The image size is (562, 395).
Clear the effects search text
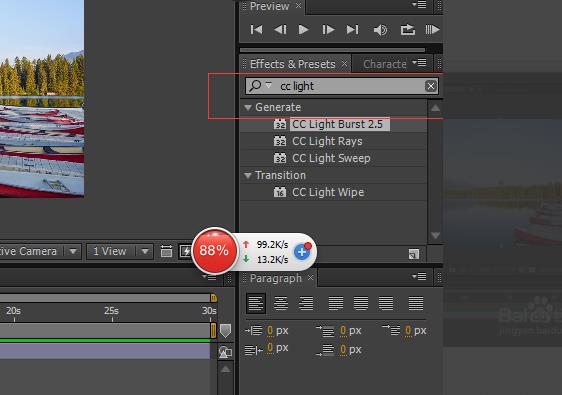pos(431,86)
